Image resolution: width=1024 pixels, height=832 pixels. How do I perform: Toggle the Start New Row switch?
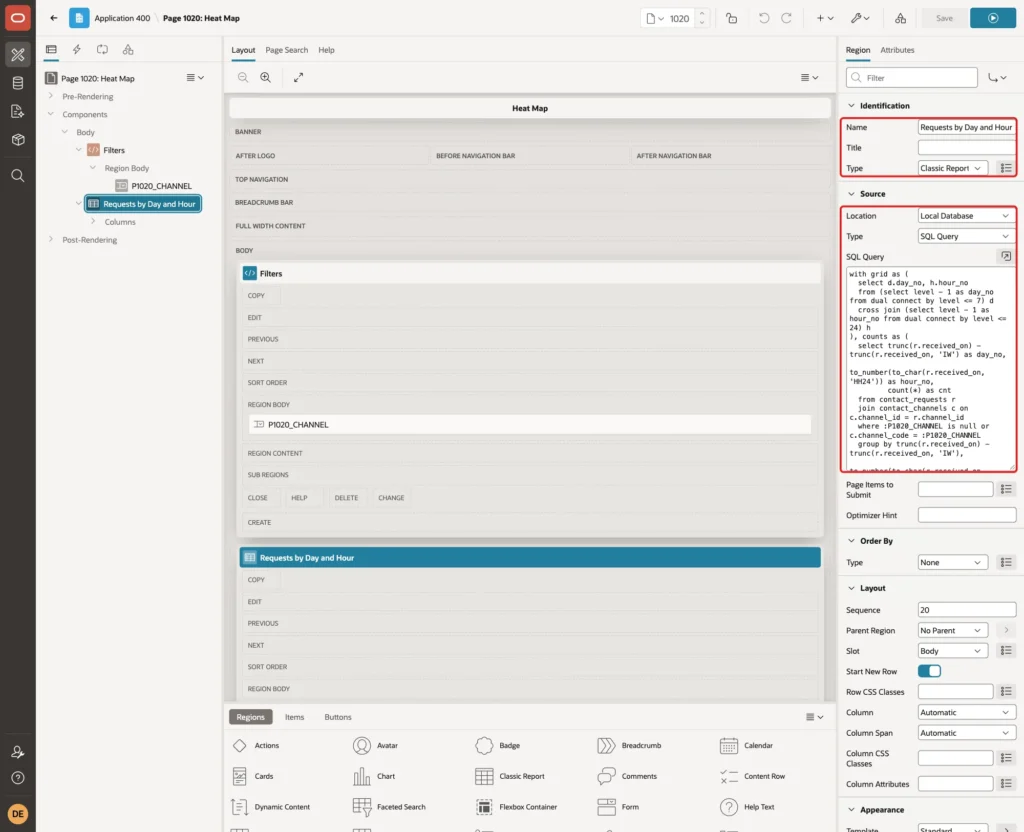(x=929, y=671)
